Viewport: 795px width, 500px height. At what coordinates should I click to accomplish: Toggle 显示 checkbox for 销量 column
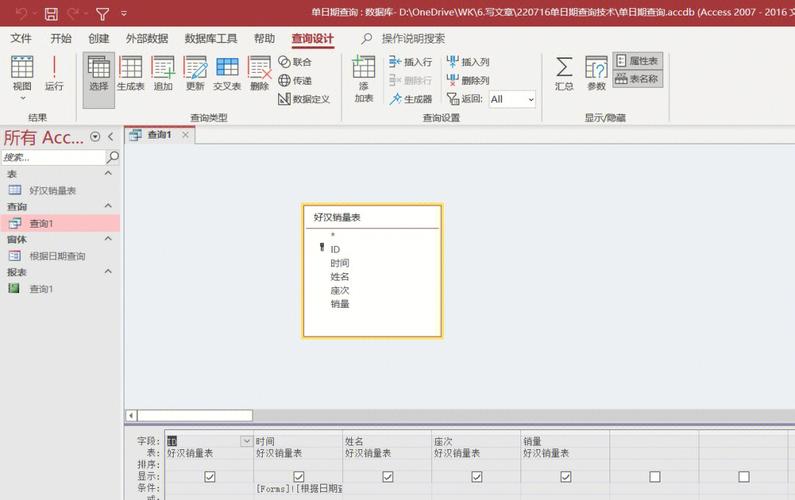[x=566, y=477]
